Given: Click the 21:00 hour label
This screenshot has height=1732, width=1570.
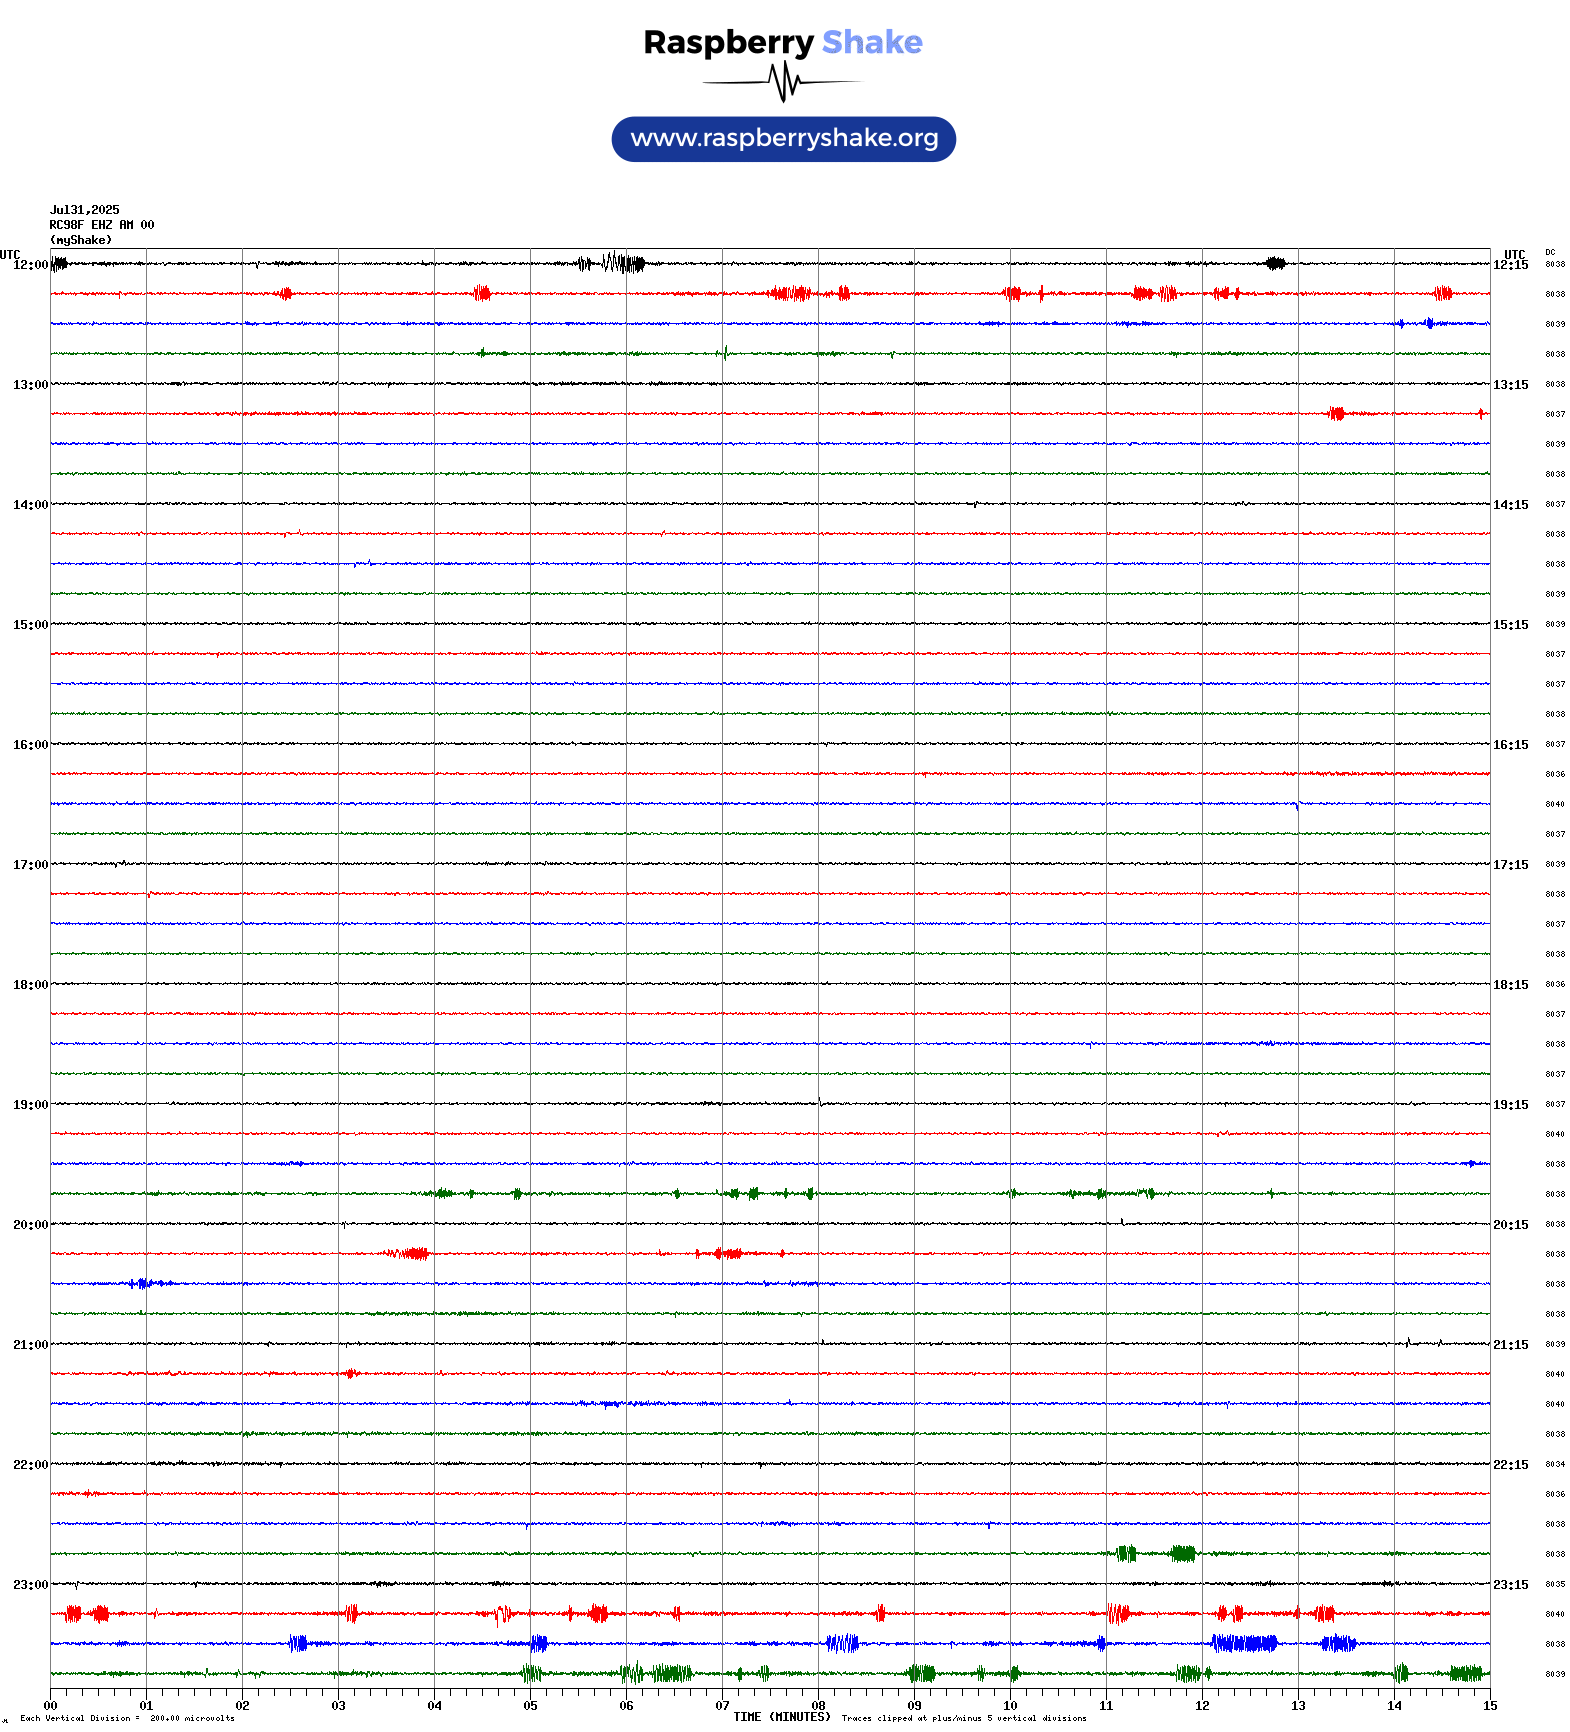Looking at the screenshot, I should pos(30,1345).
